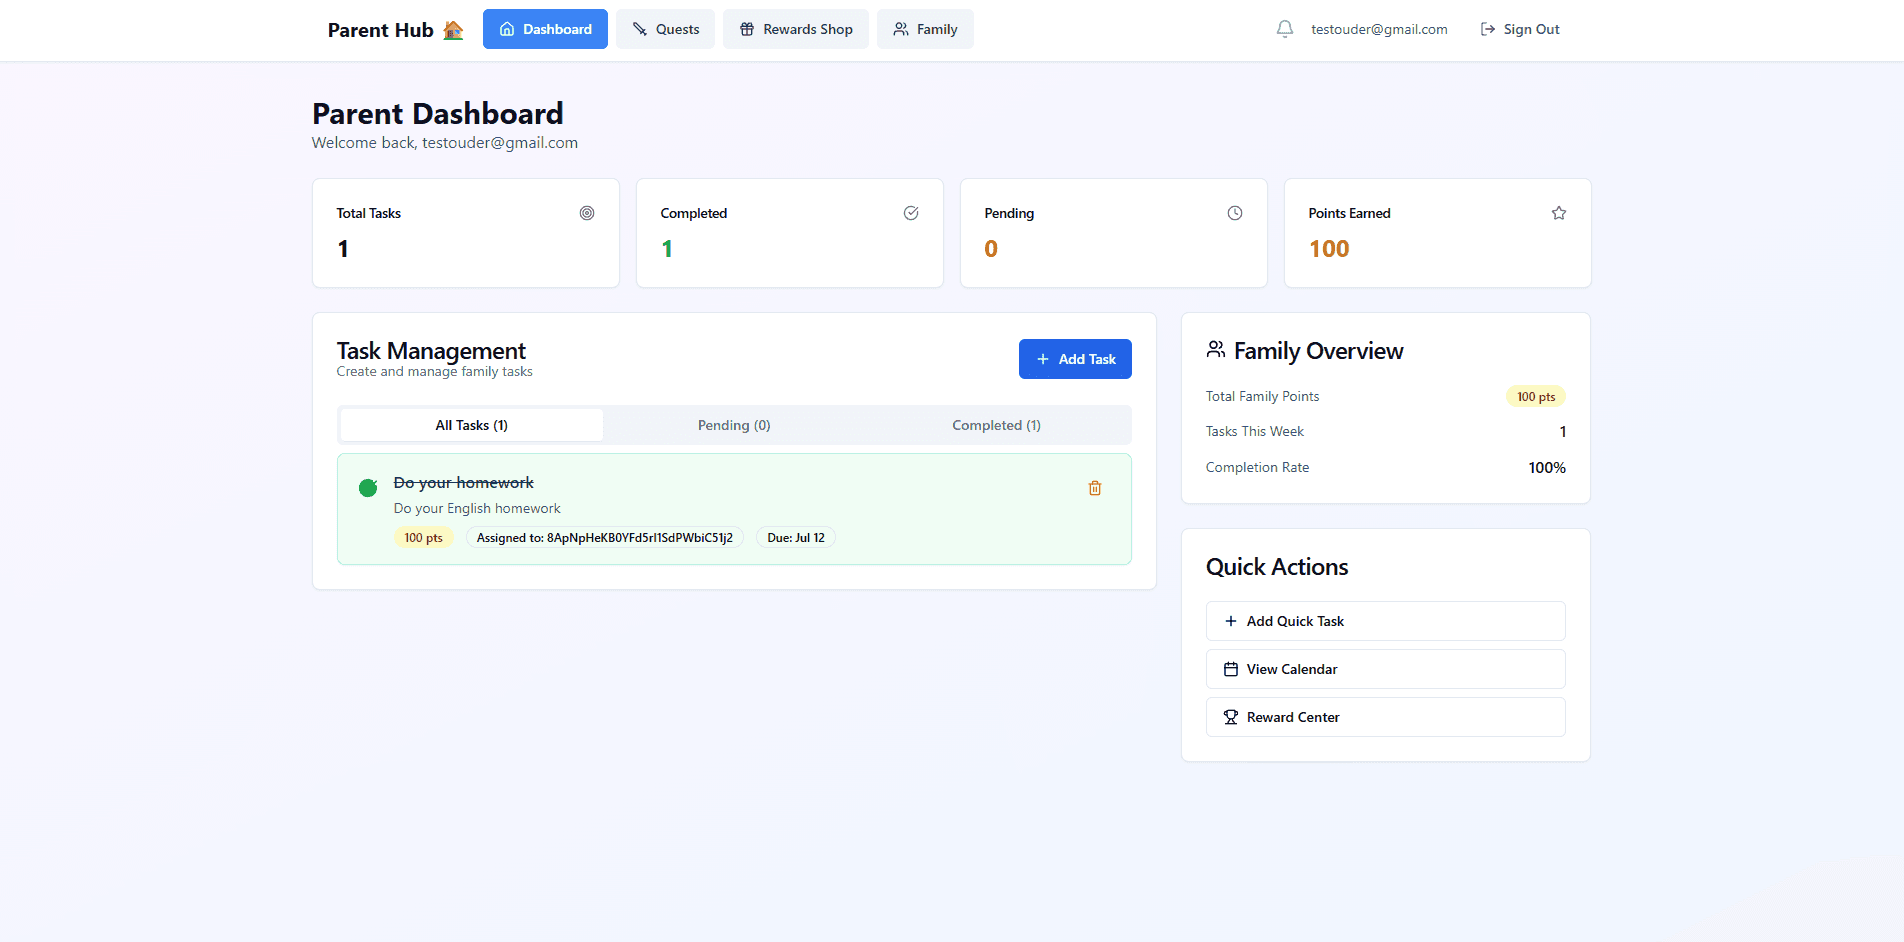
Task: Click the Completed checkmark circle icon
Action: click(911, 213)
